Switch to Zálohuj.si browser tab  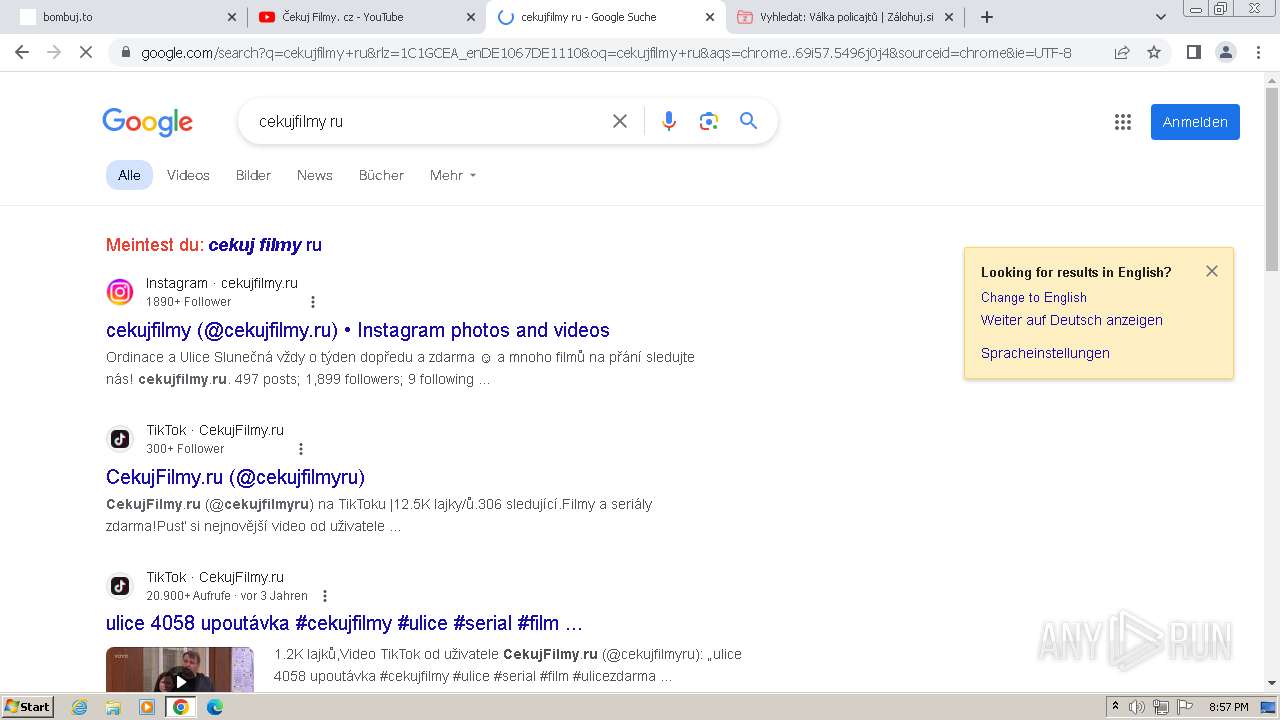point(846,17)
